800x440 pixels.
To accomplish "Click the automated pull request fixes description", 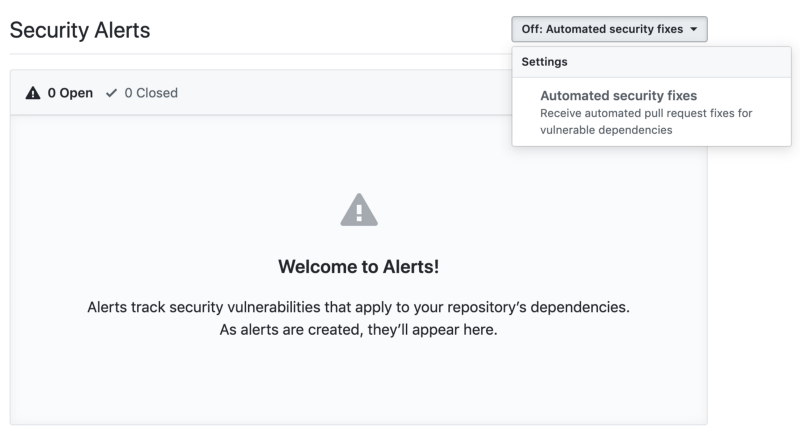I will coord(646,121).
